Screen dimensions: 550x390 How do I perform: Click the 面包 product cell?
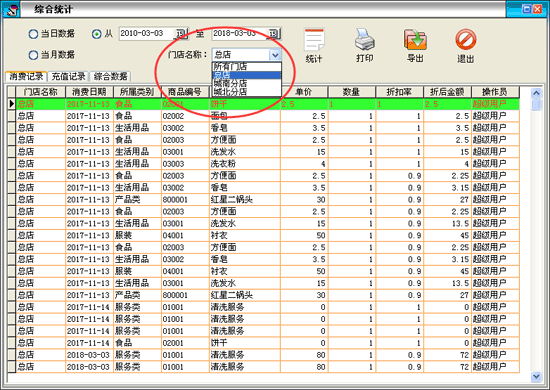(x=245, y=116)
